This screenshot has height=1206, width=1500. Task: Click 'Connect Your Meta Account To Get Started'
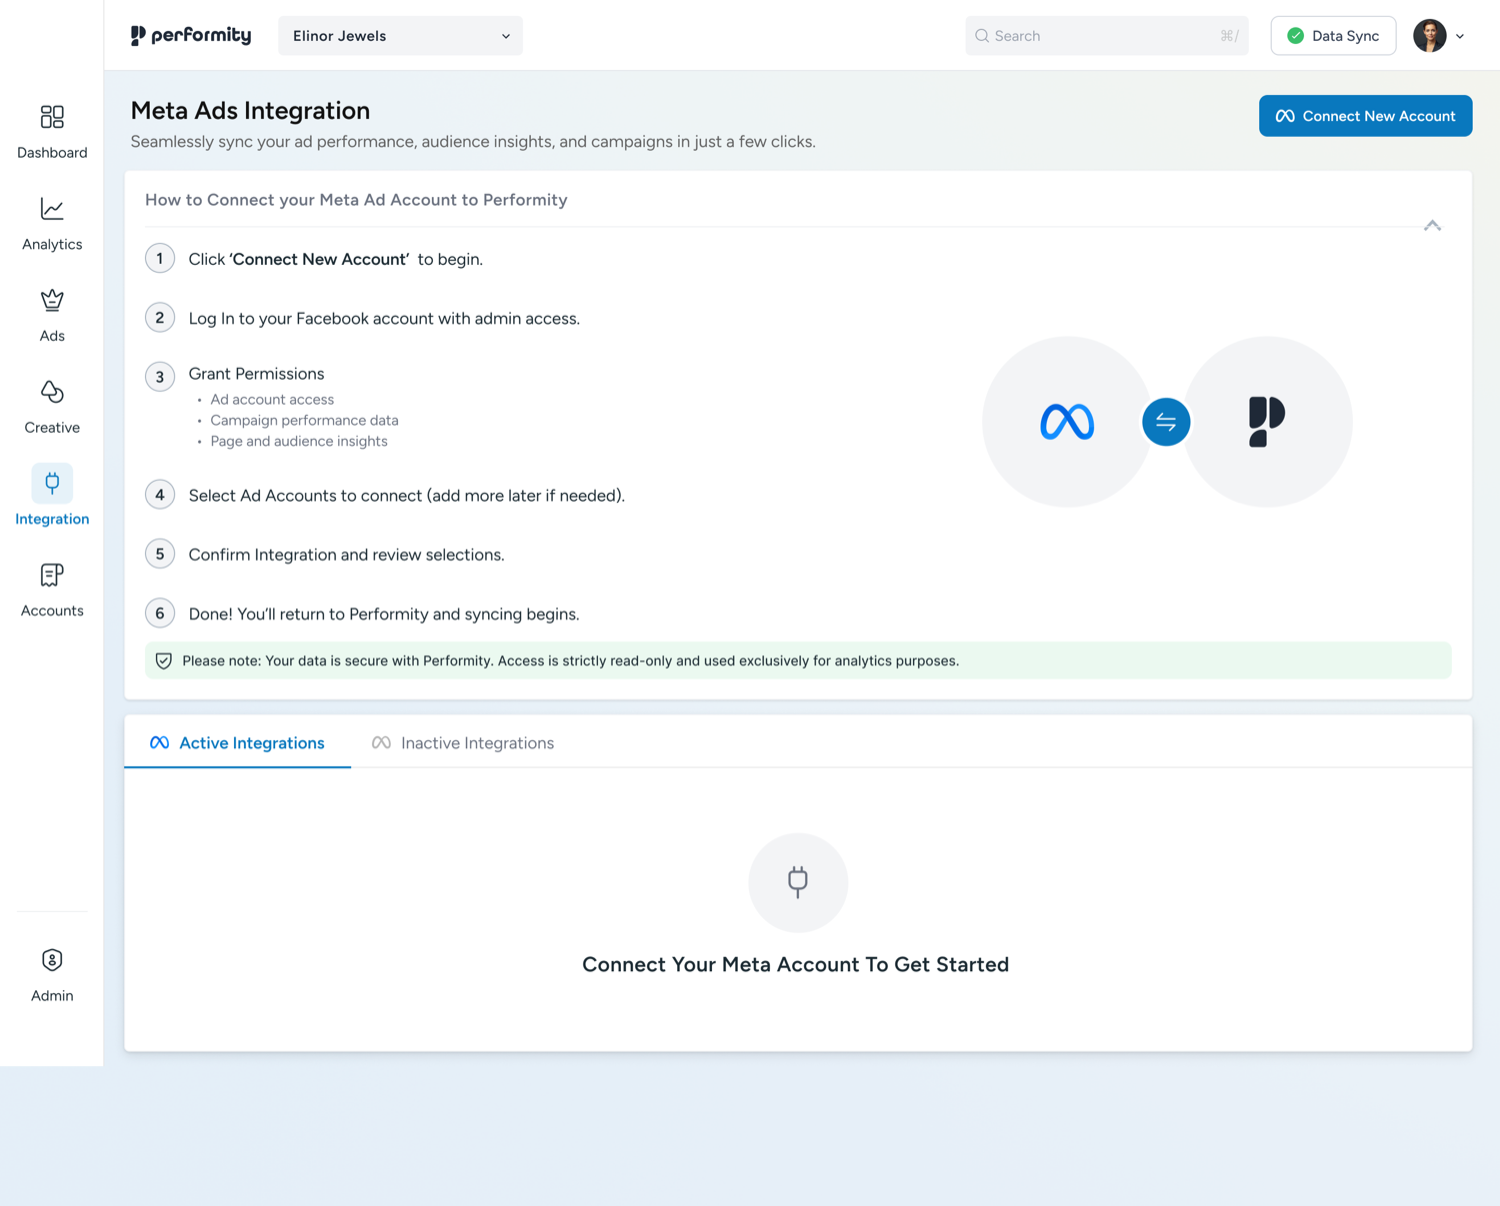point(796,964)
